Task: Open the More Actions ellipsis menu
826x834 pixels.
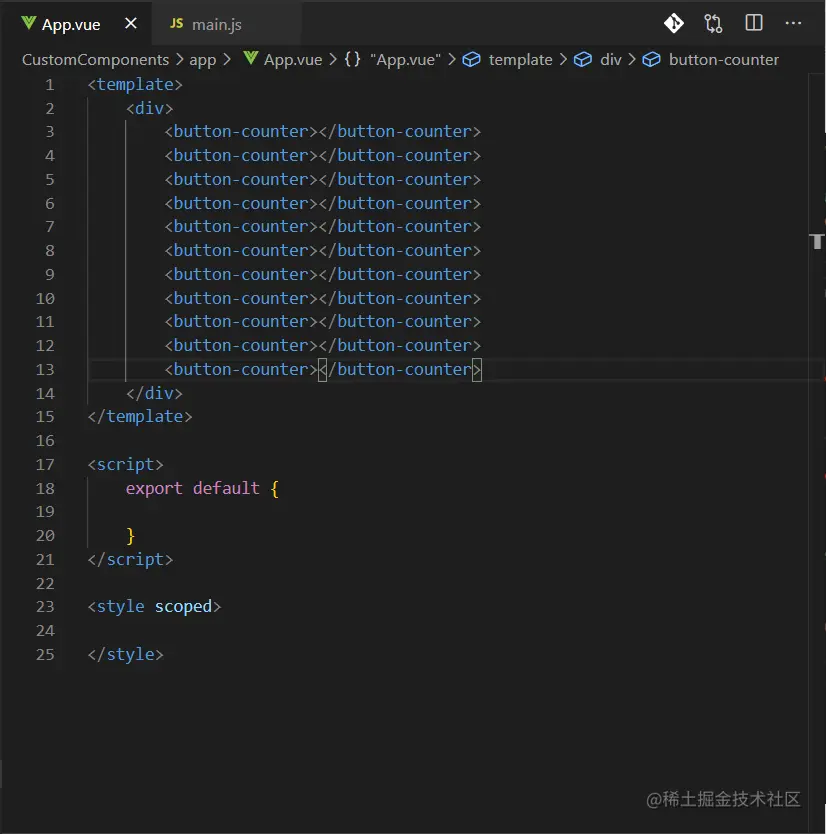Action: (x=793, y=23)
